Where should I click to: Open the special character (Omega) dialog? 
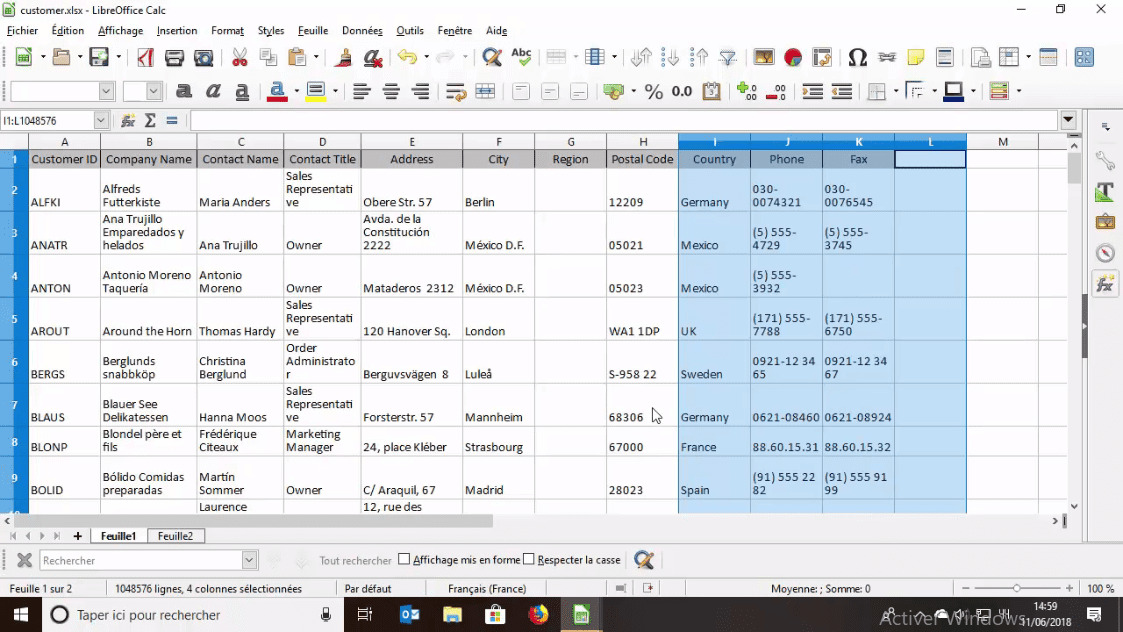(857, 57)
